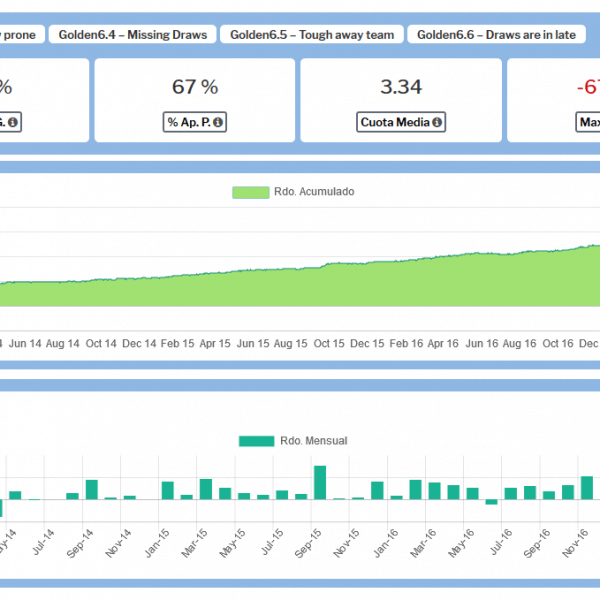Click the Mar-15 monthly result bar
Screen dimensions: 600x600
[206, 489]
